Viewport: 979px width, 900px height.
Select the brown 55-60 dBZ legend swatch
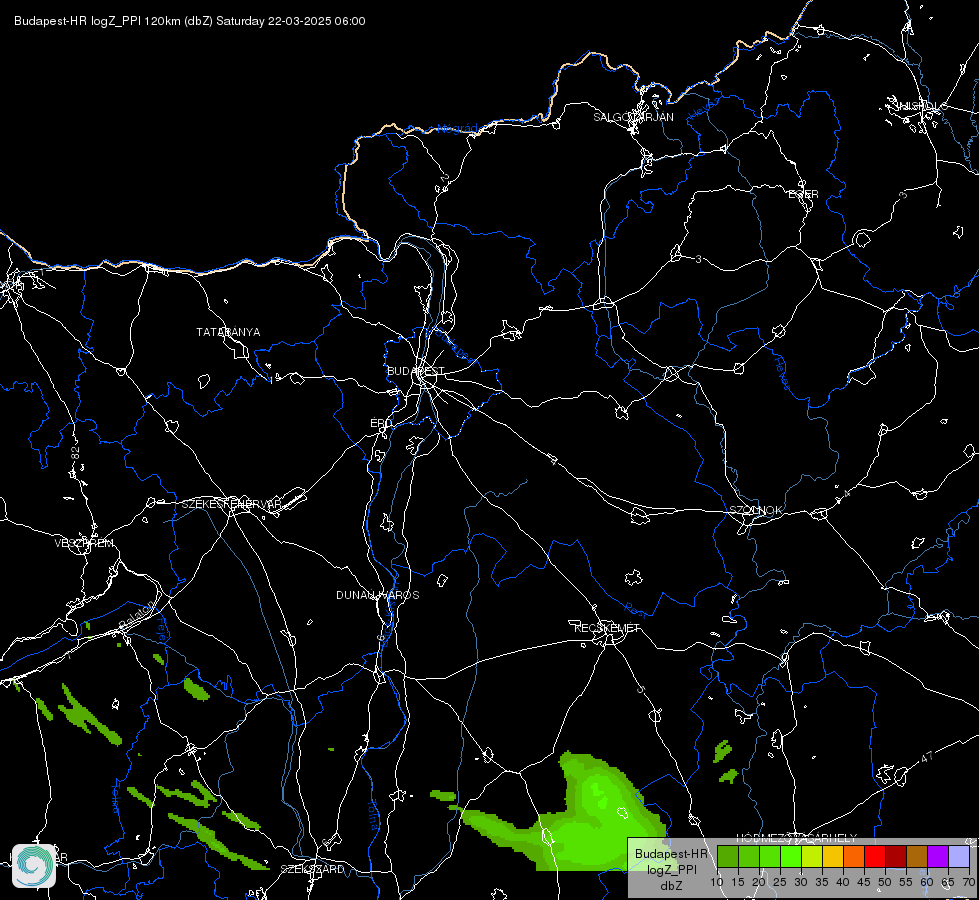tap(917, 856)
